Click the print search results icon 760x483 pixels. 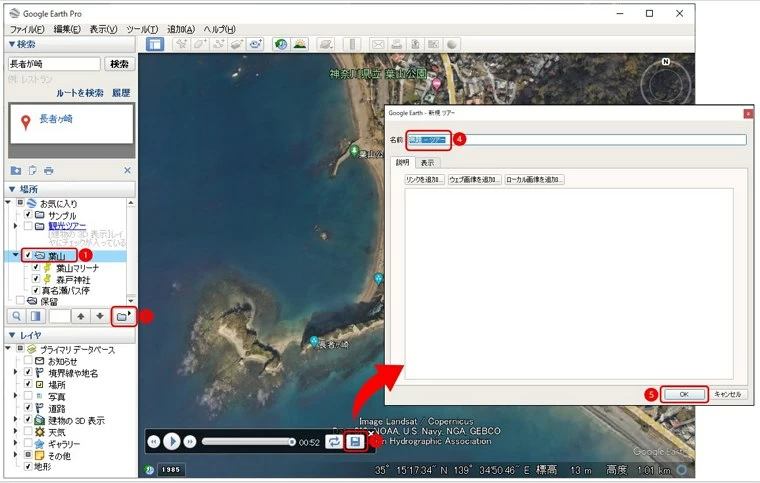[x=48, y=171]
